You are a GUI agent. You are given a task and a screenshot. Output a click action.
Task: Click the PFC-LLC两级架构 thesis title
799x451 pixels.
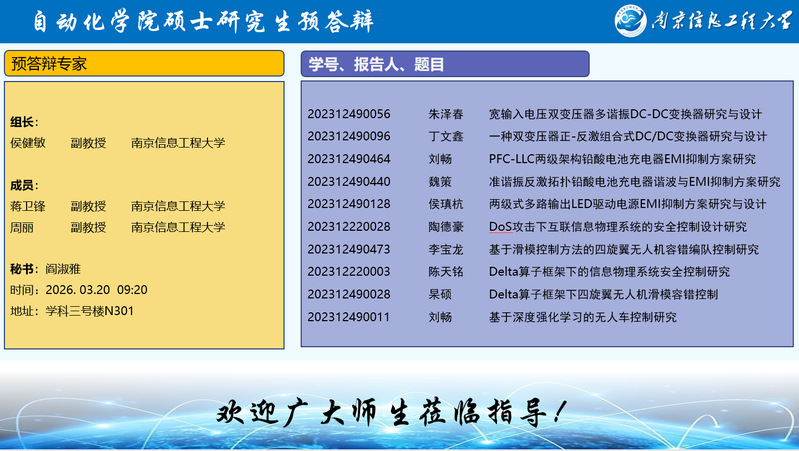[x=622, y=159]
